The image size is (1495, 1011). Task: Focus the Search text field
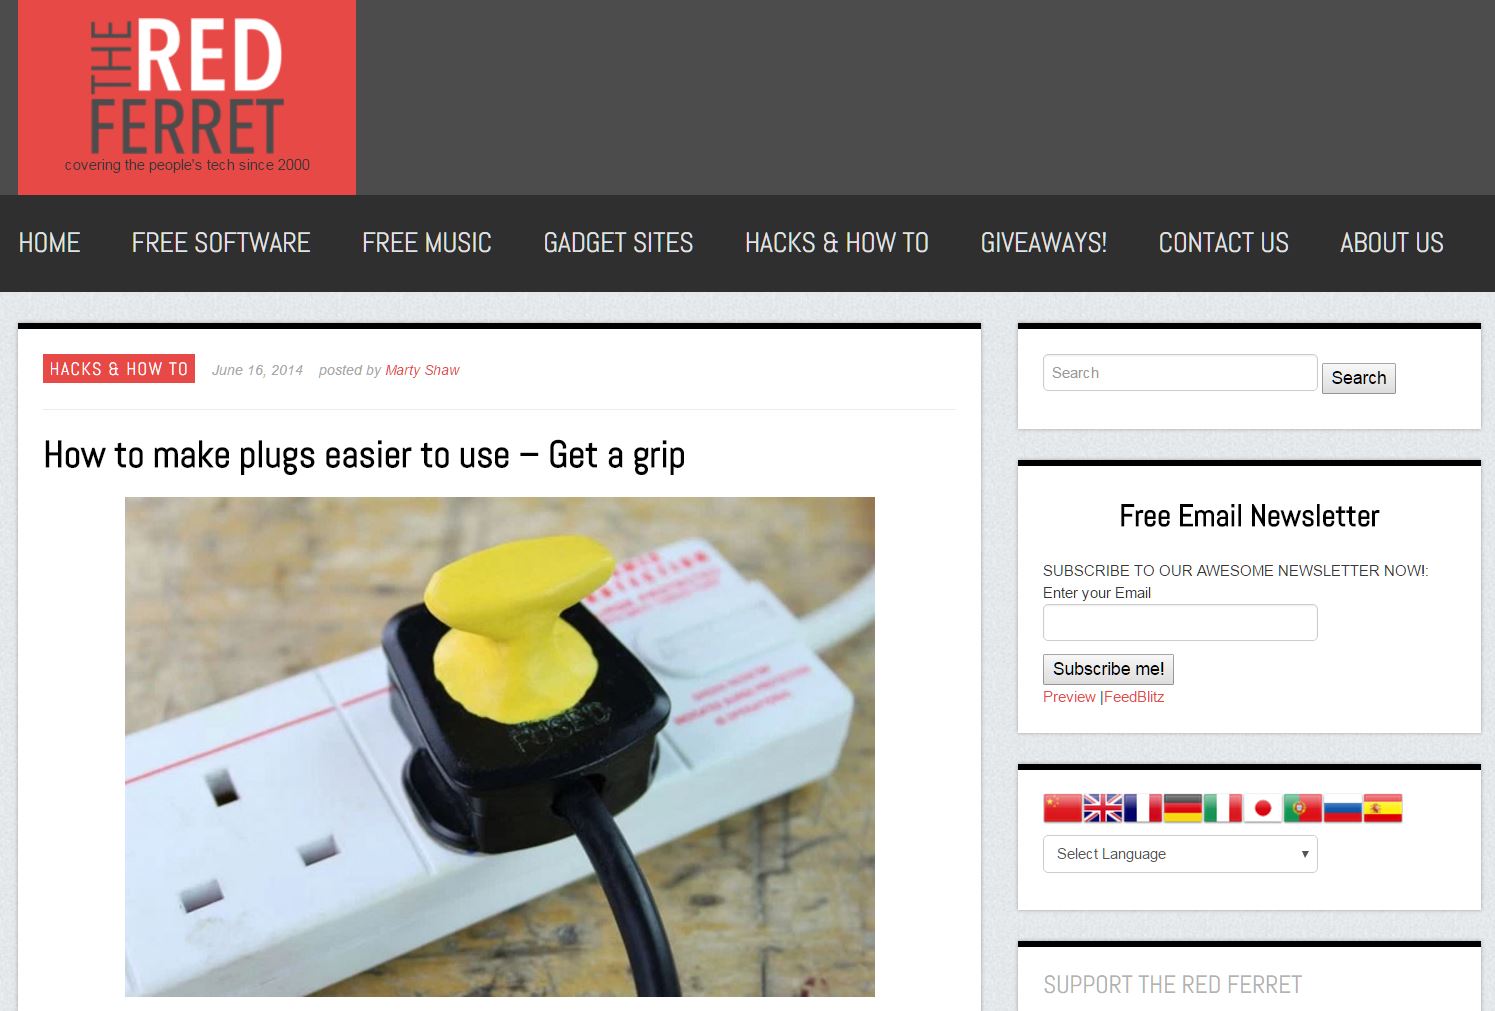pos(1180,373)
